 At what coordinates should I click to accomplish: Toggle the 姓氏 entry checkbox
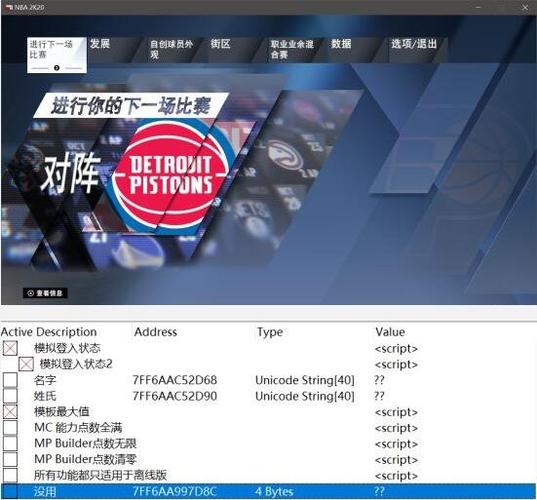tap(10, 396)
